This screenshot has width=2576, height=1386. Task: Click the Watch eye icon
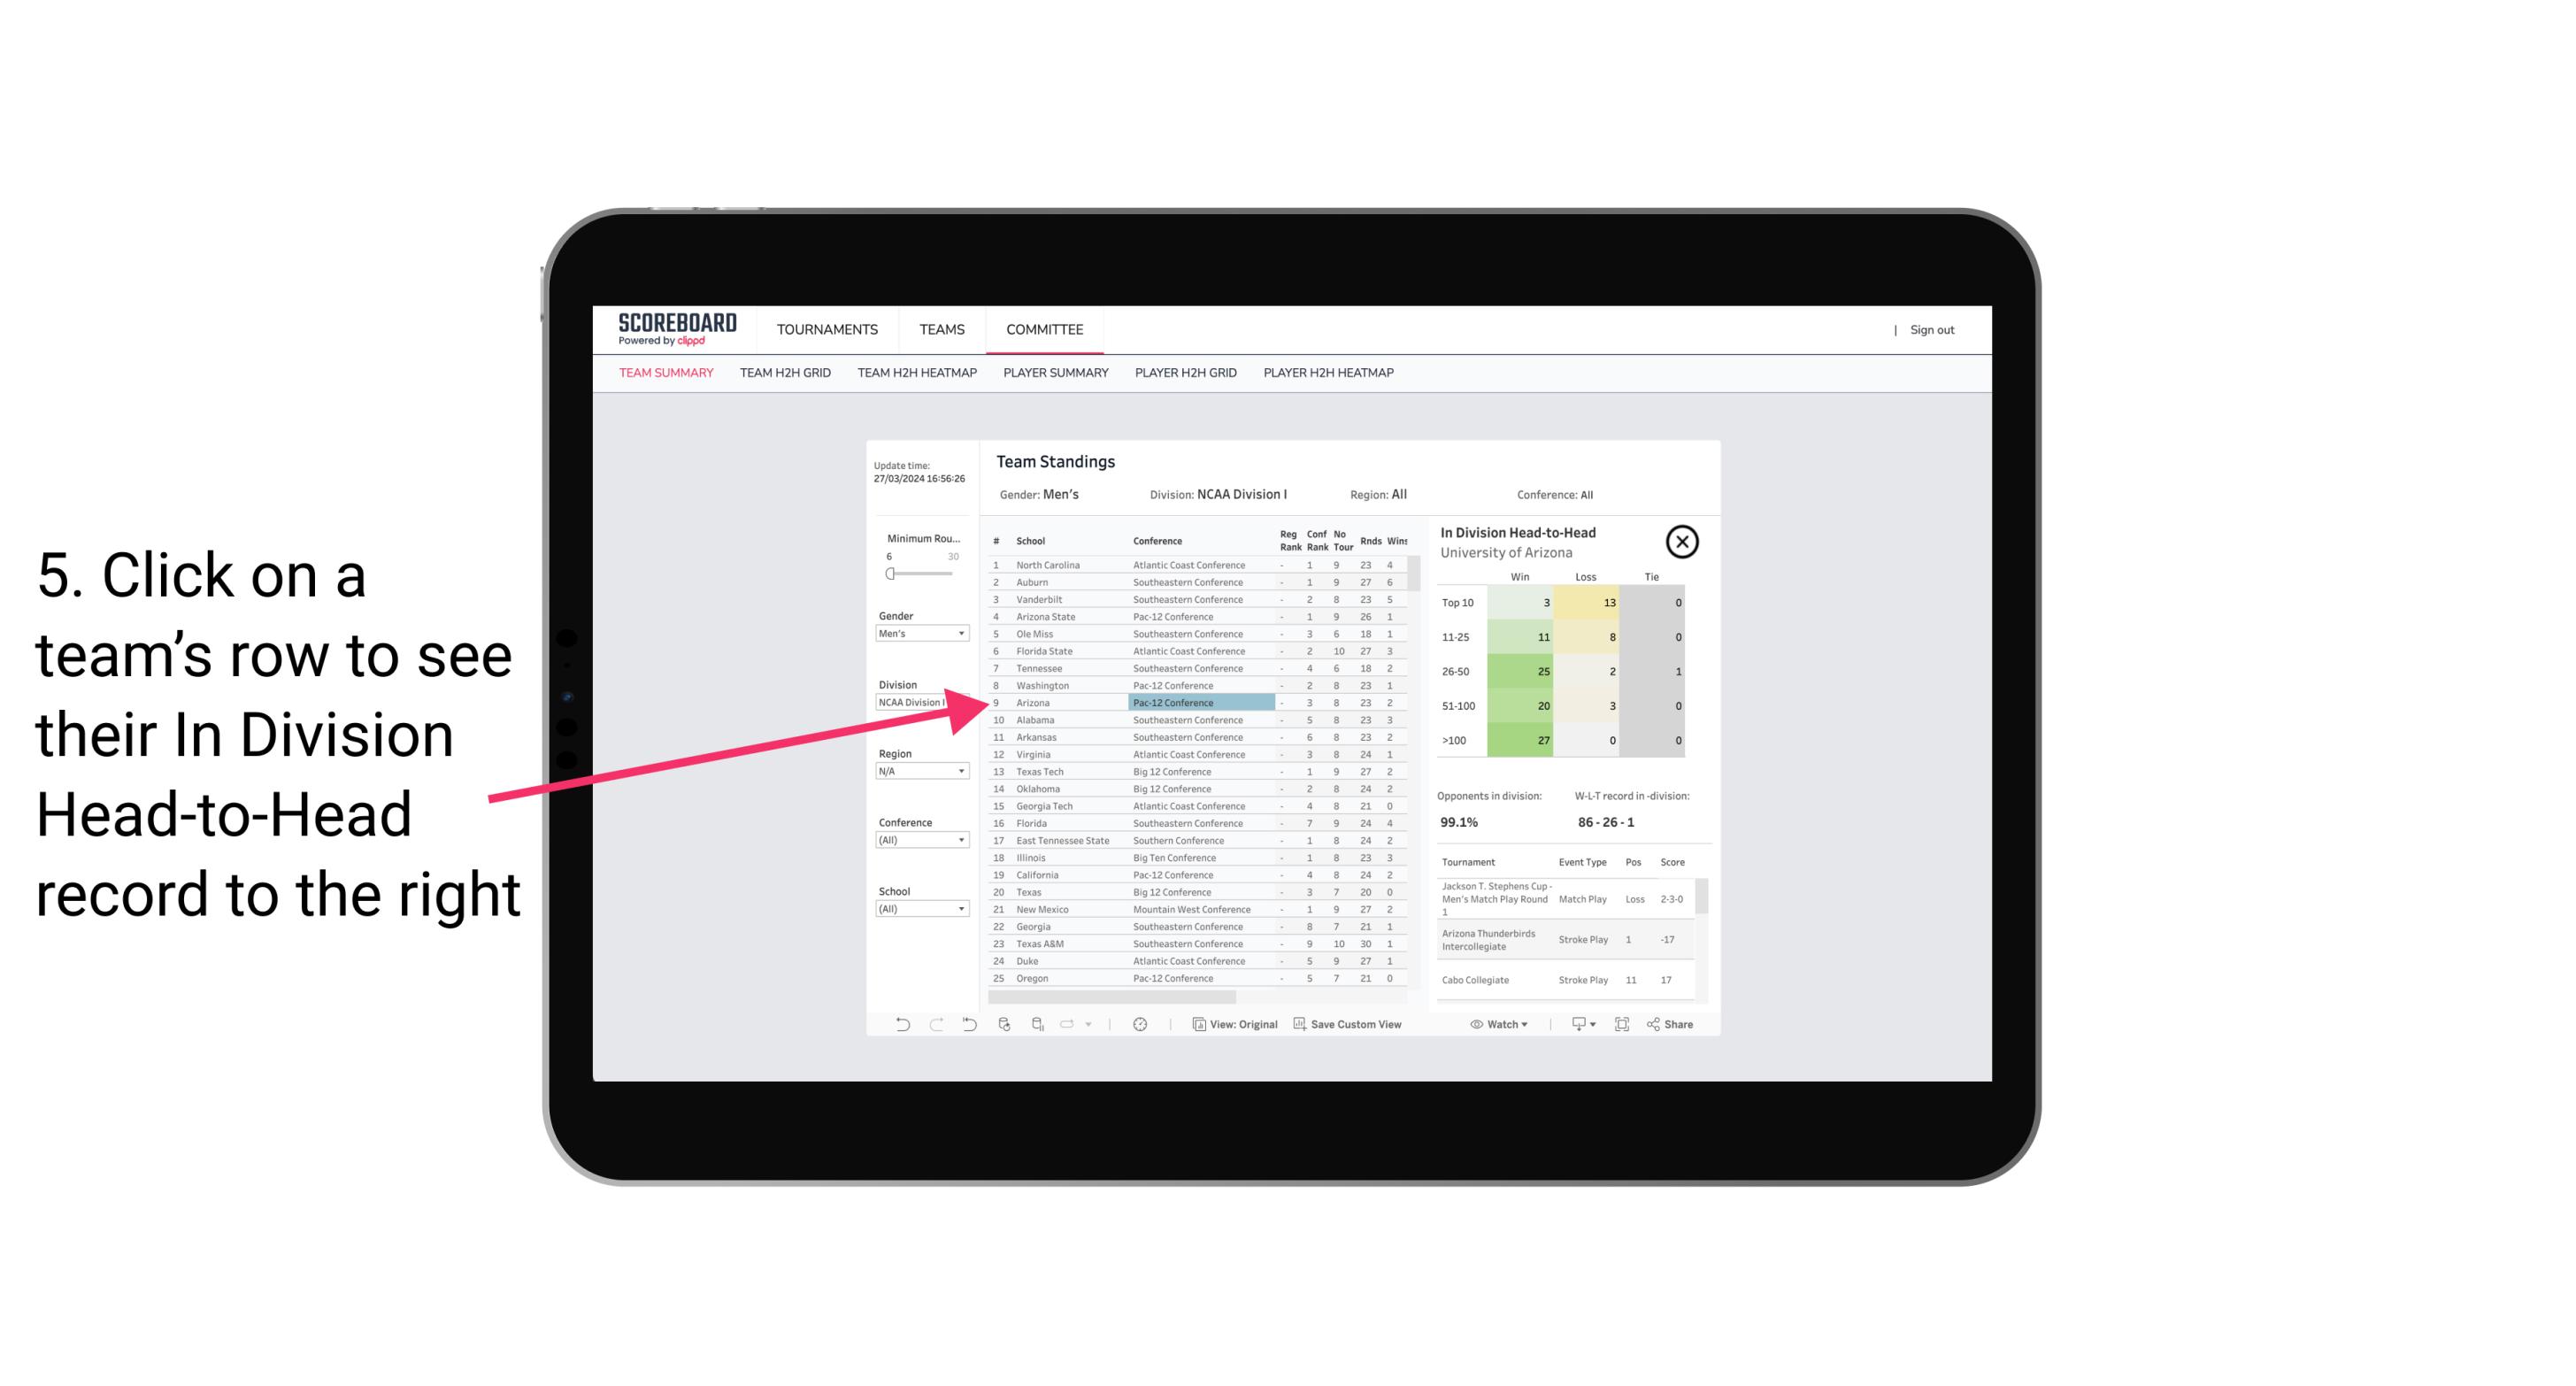pos(1477,1024)
